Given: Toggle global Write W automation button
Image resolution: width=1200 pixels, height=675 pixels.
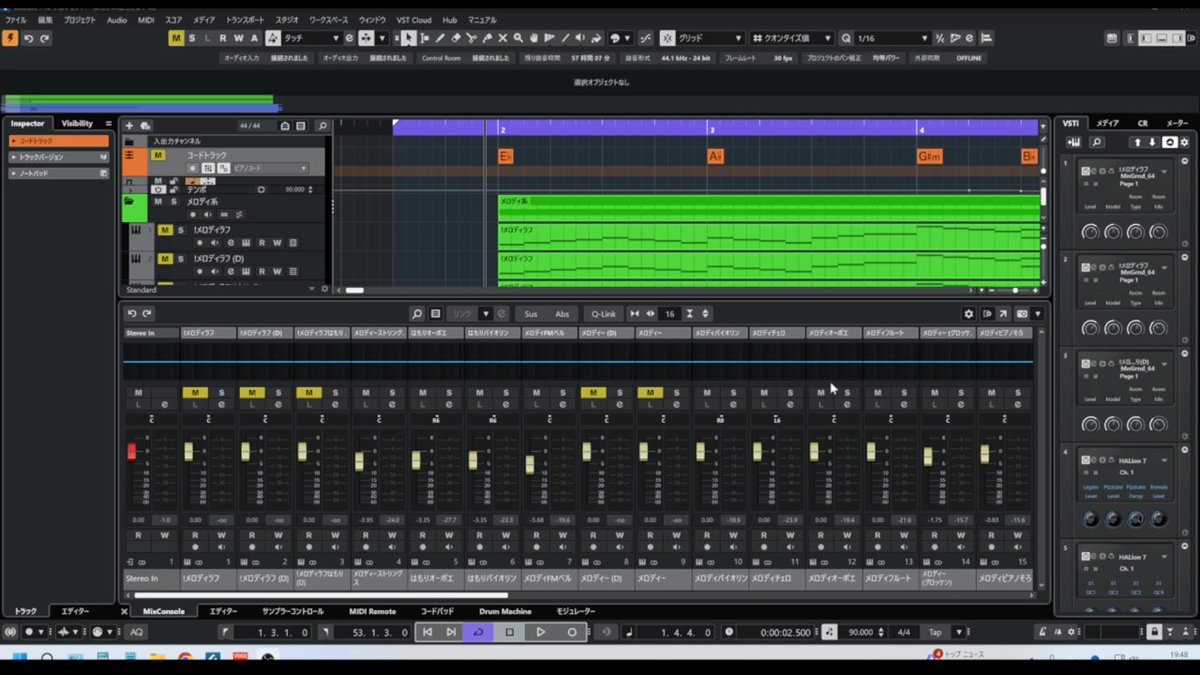Looking at the screenshot, I should coord(239,38).
